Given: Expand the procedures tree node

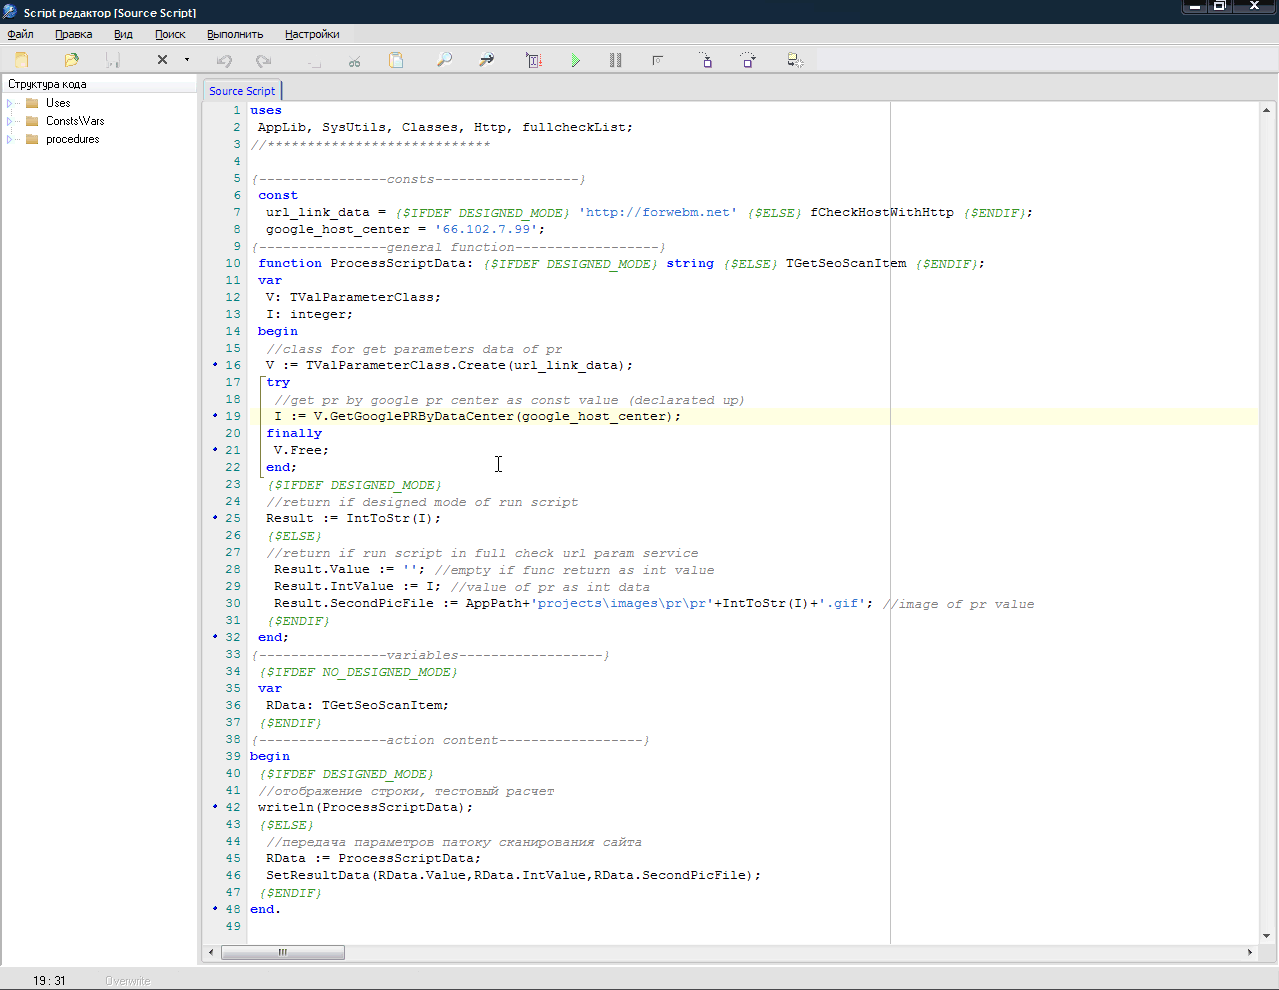Looking at the screenshot, I should 10,139.
